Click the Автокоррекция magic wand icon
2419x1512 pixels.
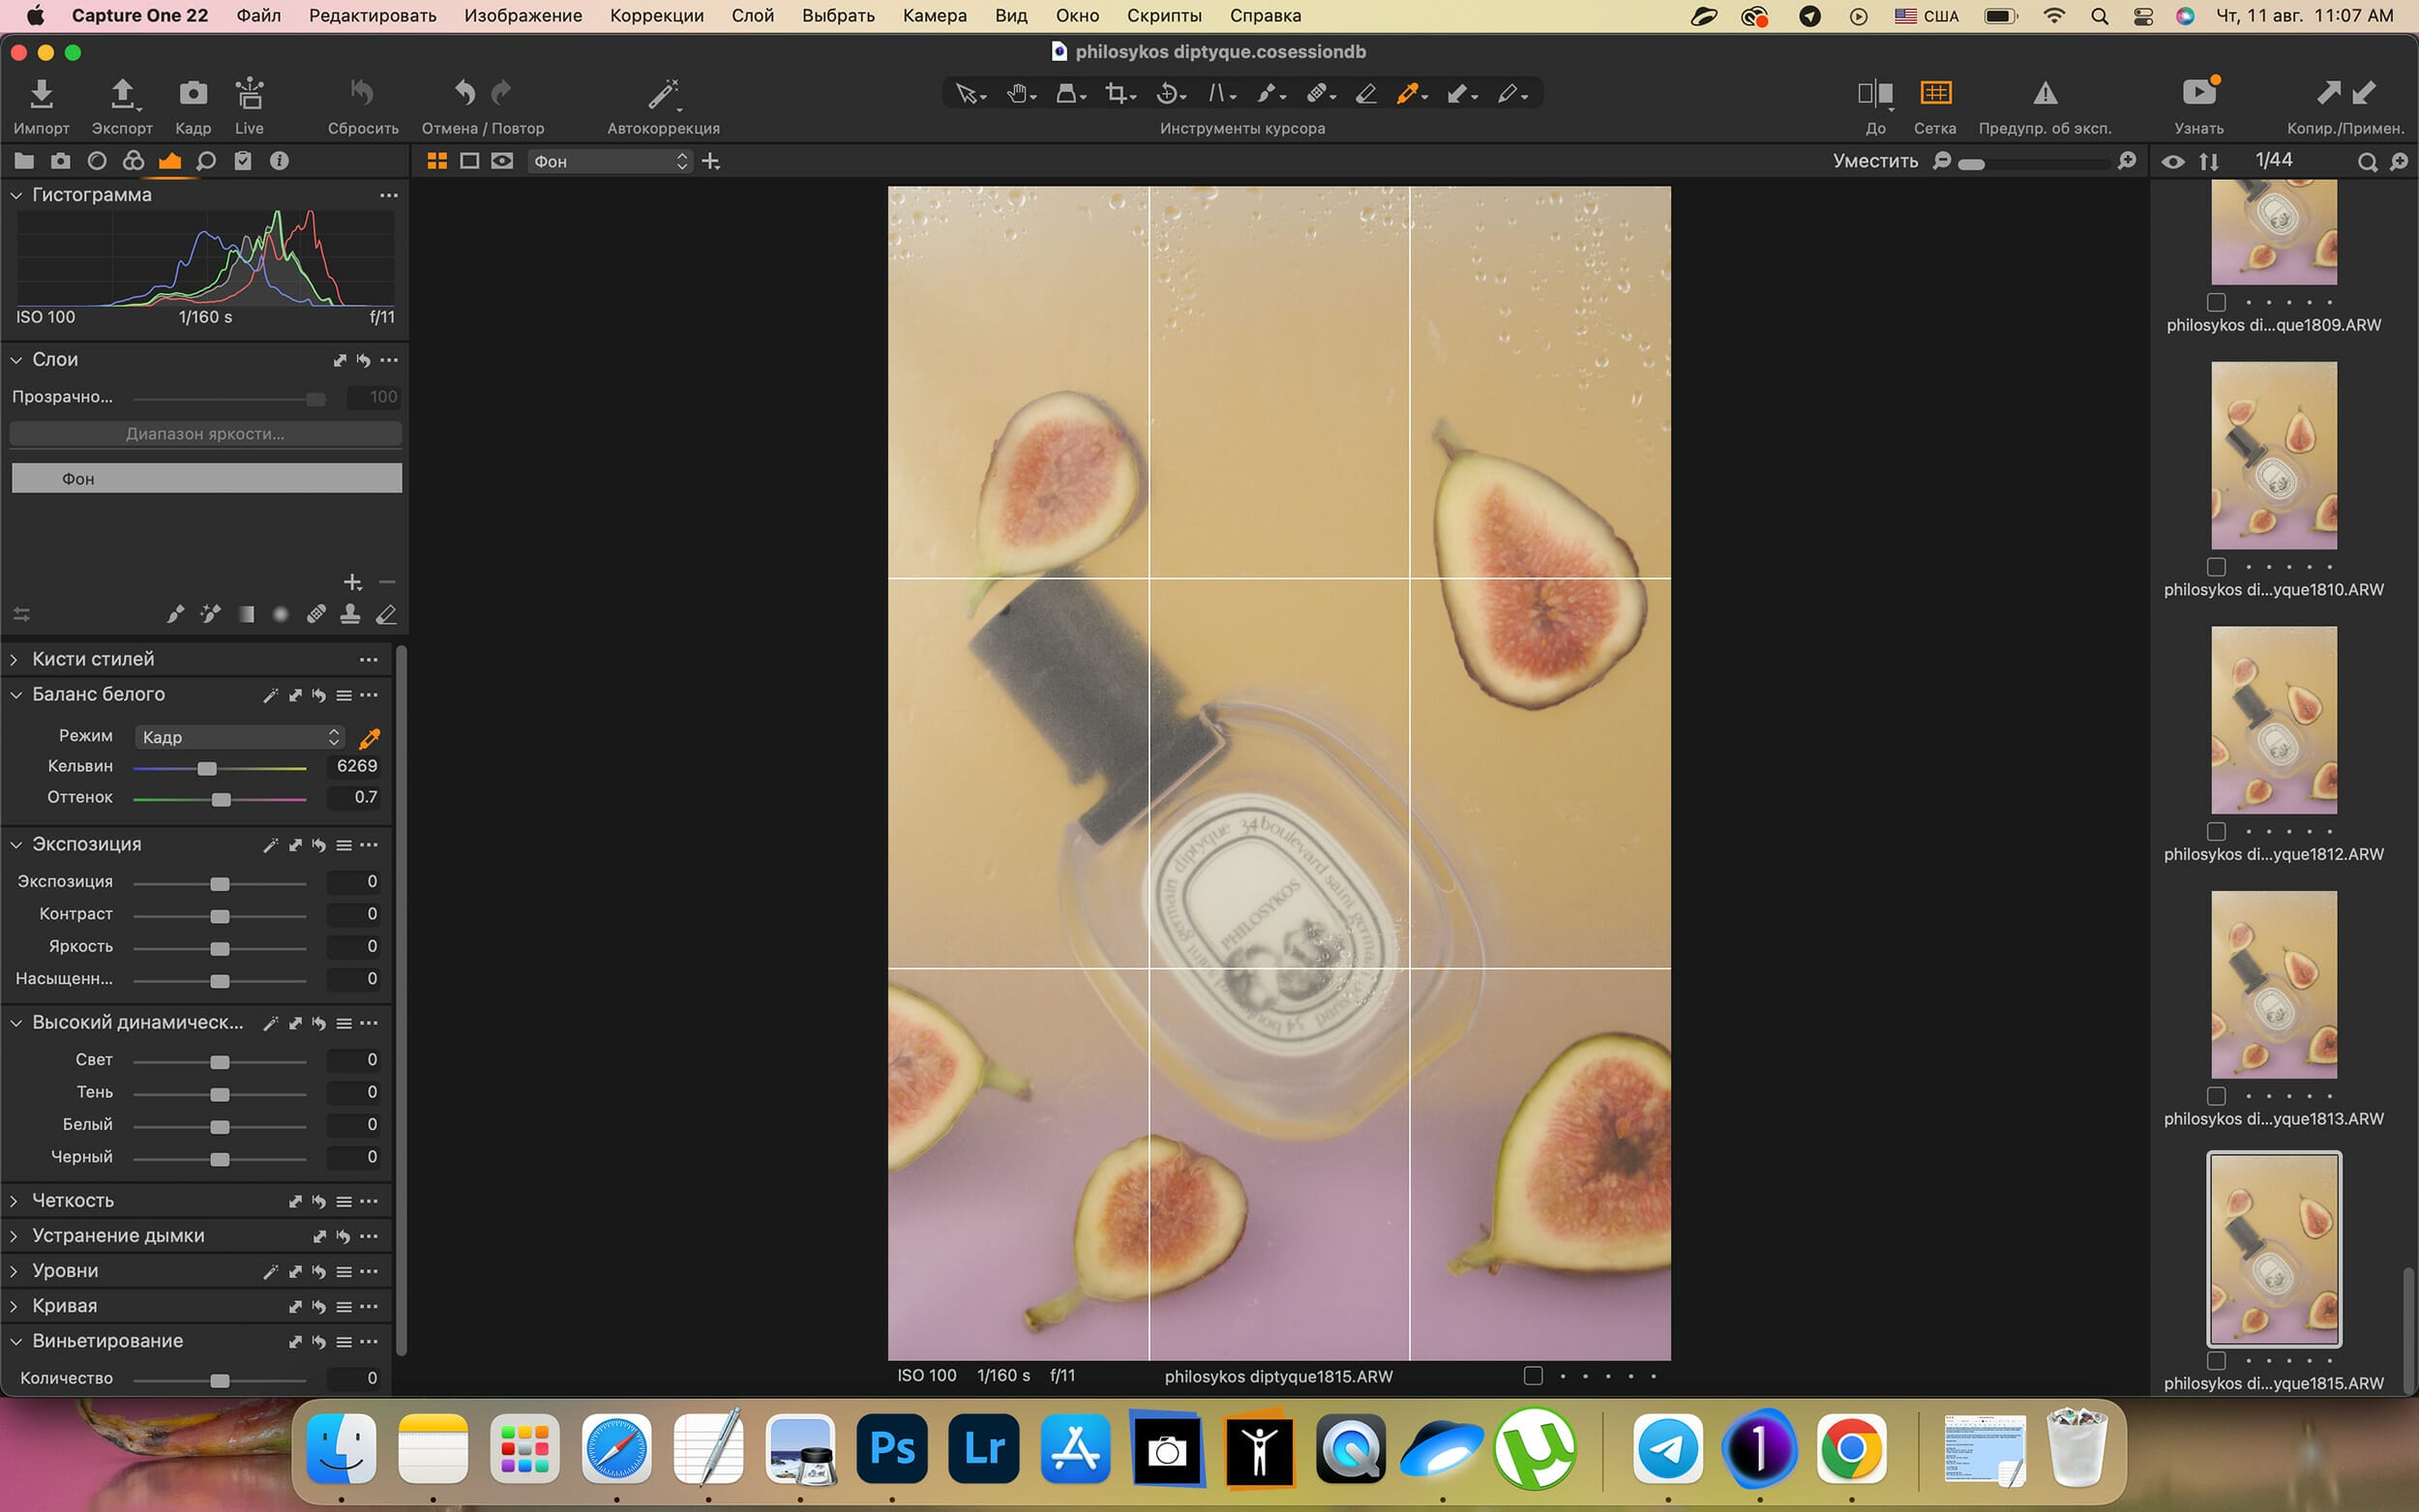click(x=663, y=94)
